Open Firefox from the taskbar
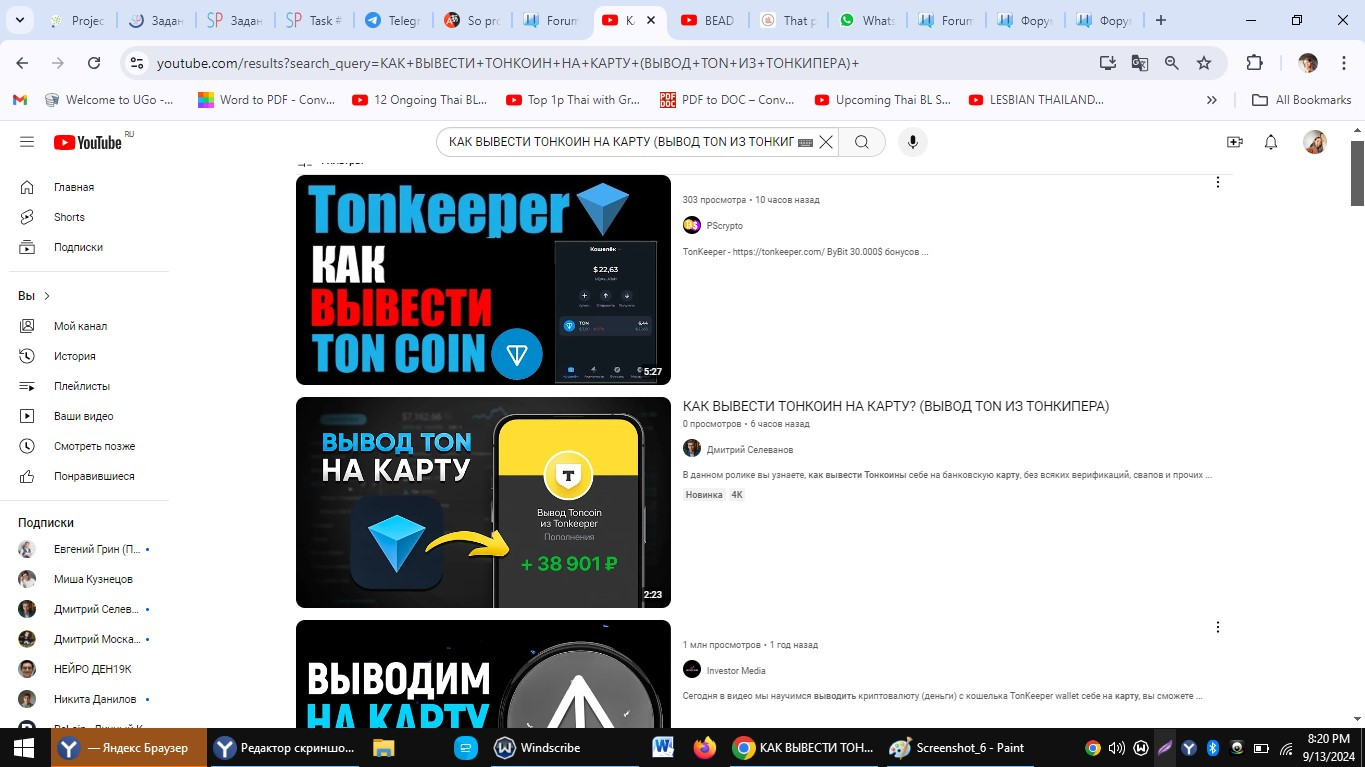The height and width of the screenshot is (767, 1365). (x=704, y=747)
